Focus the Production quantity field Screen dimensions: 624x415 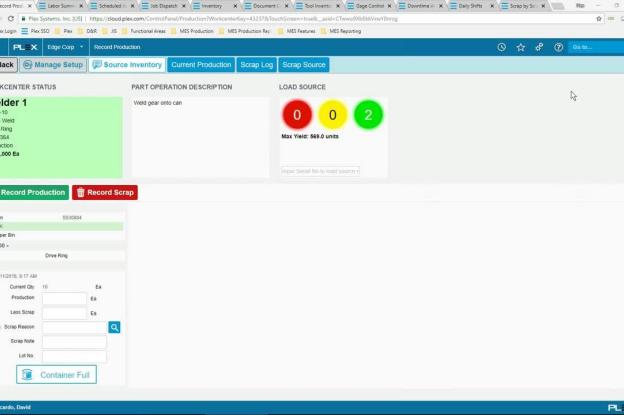(64, 298)
